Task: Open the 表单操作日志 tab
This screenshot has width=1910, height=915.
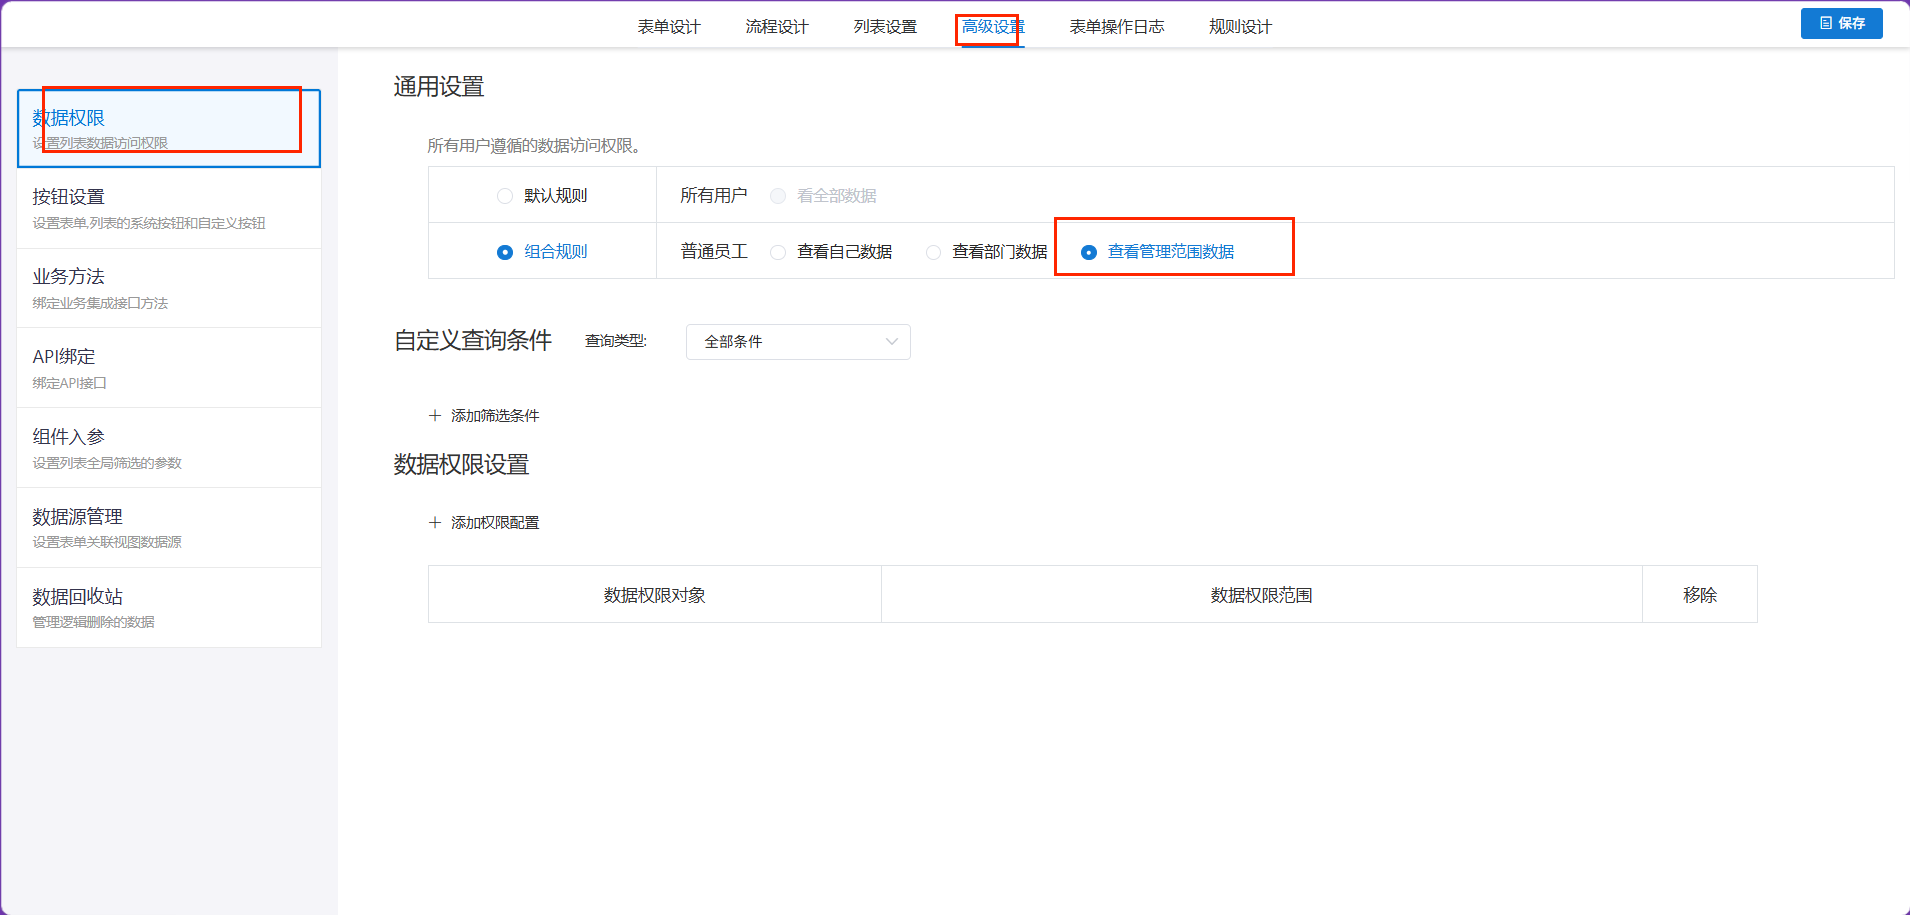Action: (1117, 27)
